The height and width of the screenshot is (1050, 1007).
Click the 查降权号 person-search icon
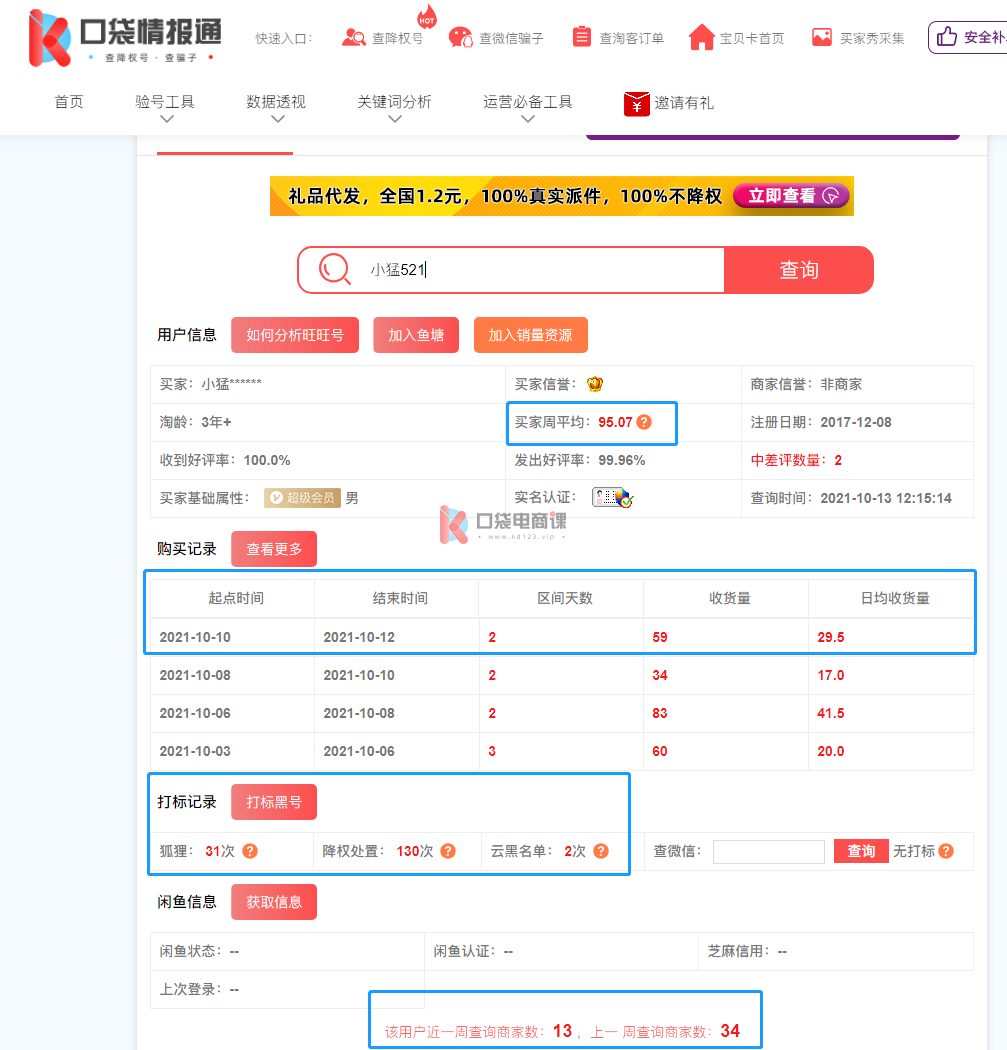(354, 38)
